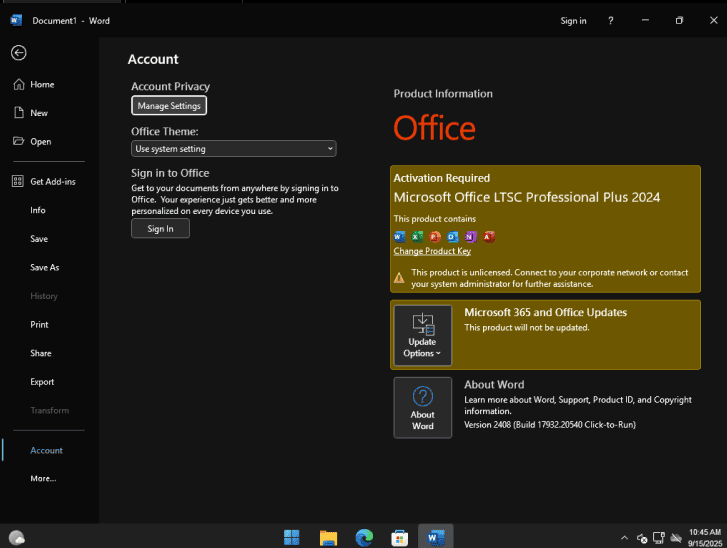Screen dimensions: 727x548
Task: Open Get Add-ins
Action: pyautogui.click(x=53, y=182)
